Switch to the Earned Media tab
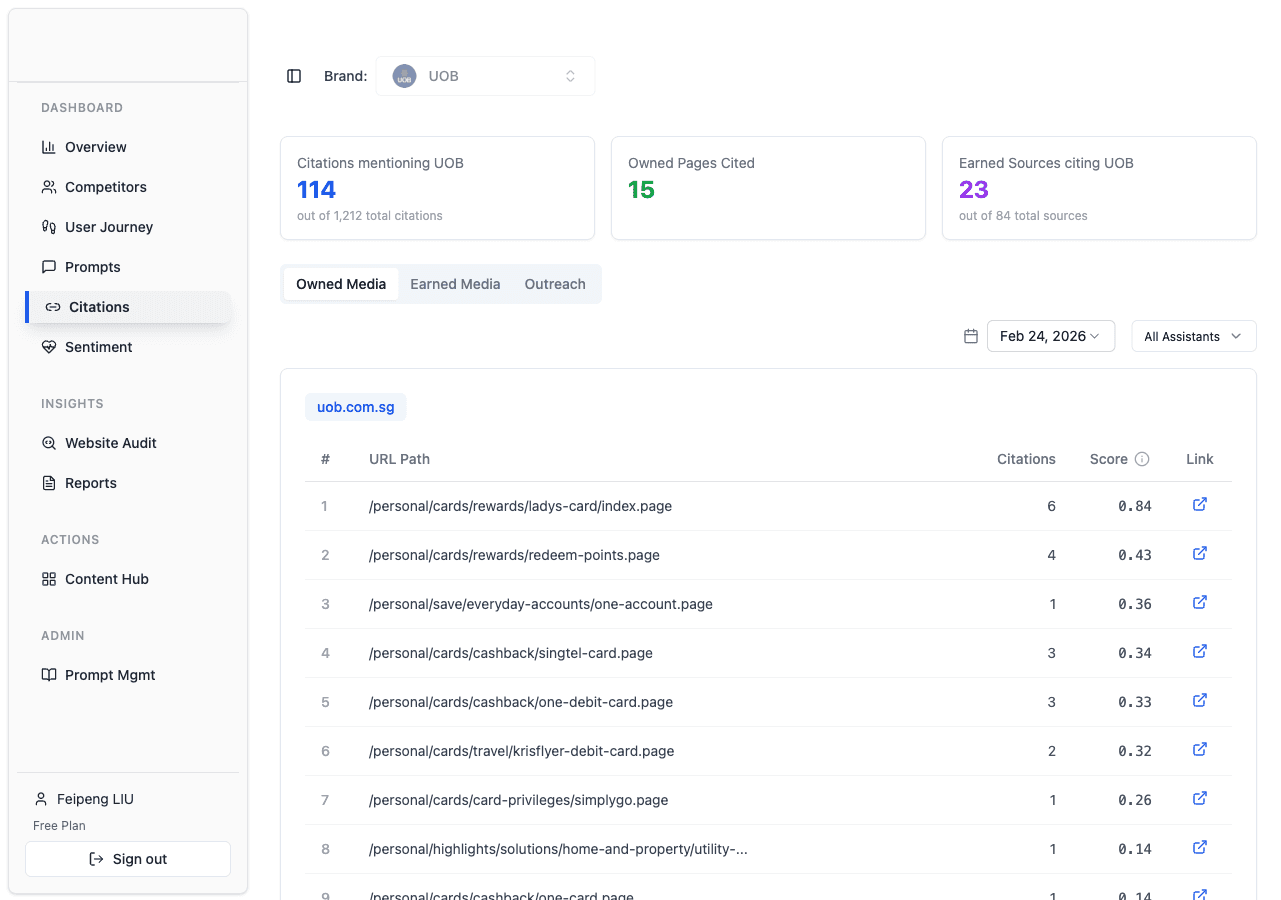The image size is (1281, 900). pos(455,284)
